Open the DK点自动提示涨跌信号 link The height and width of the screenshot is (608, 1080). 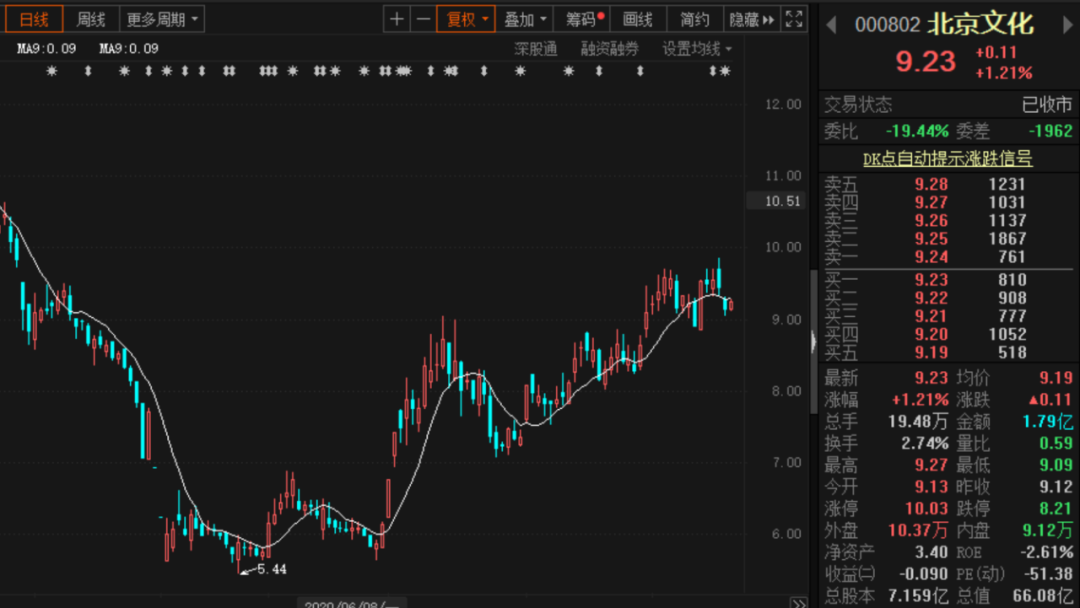click(x=947, y=158)
